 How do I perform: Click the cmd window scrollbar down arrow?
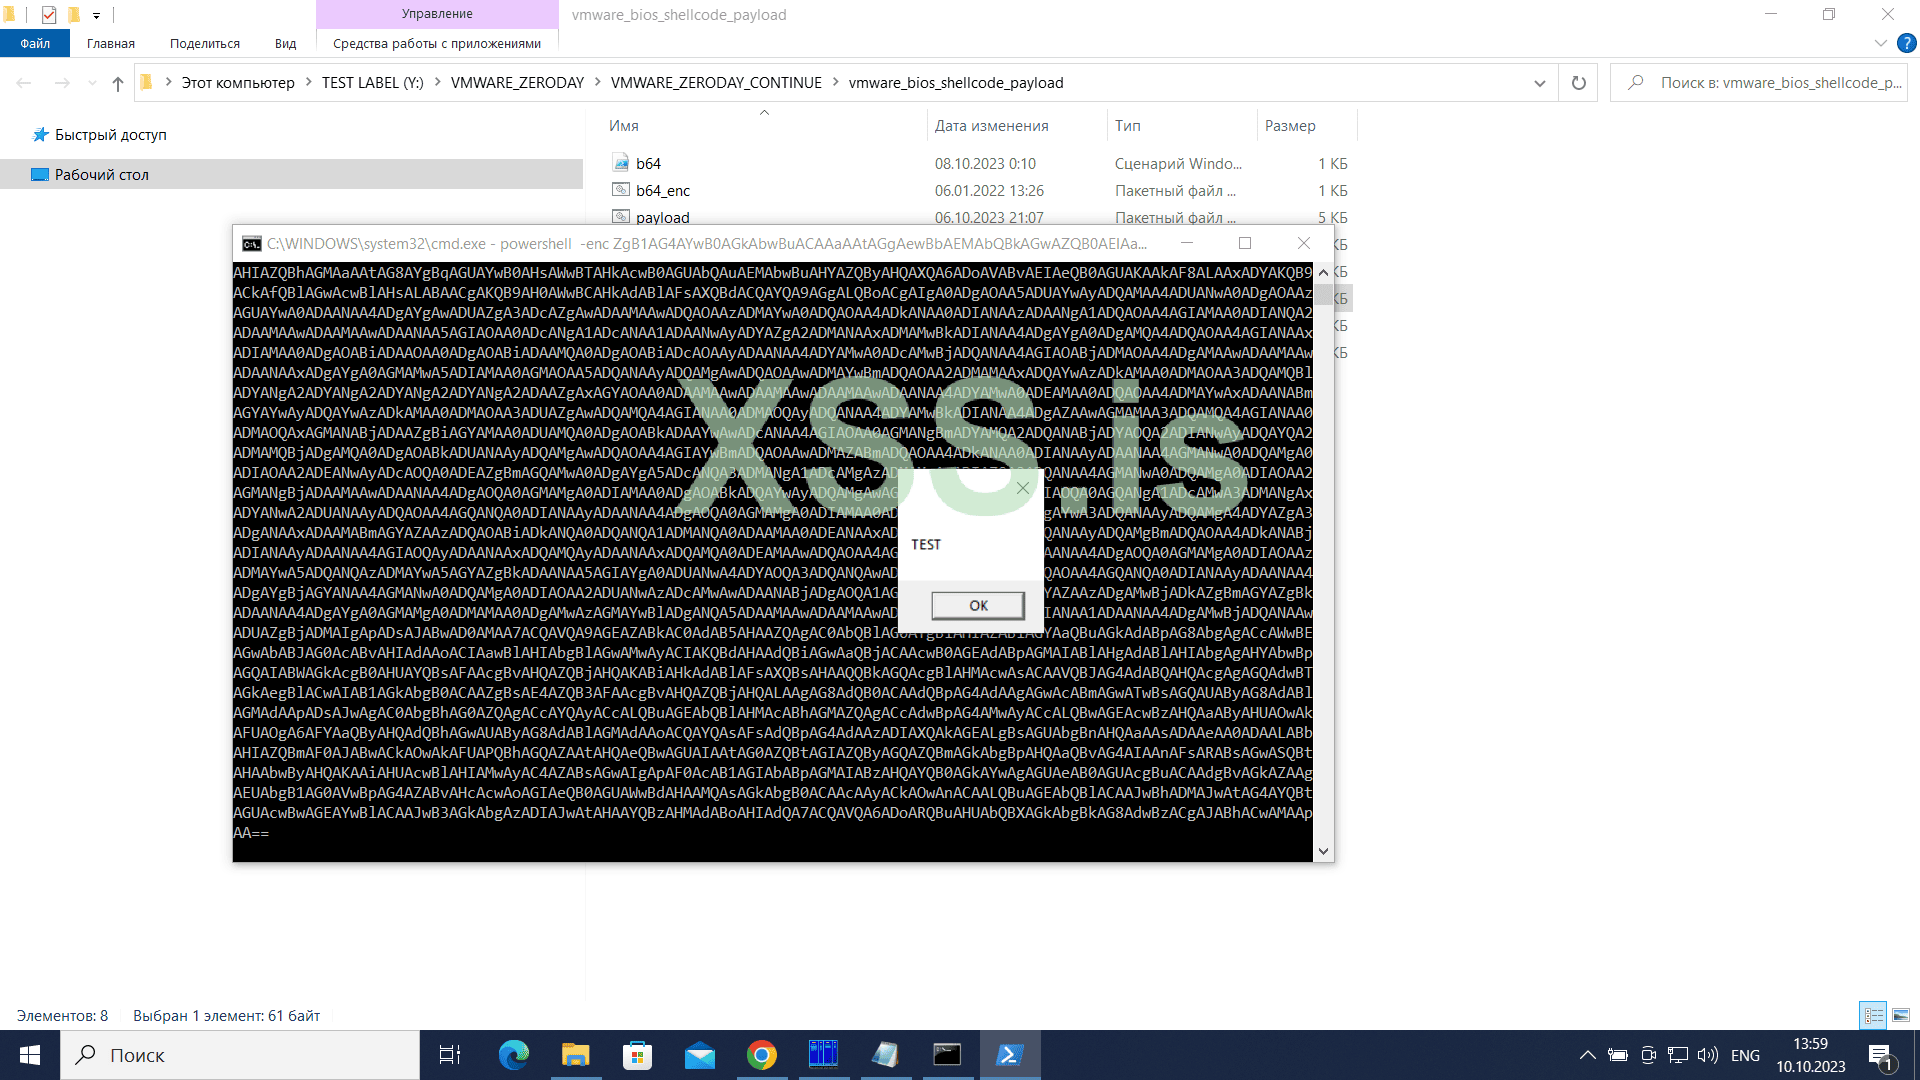pyautogui.click(x=1322, y=850)
